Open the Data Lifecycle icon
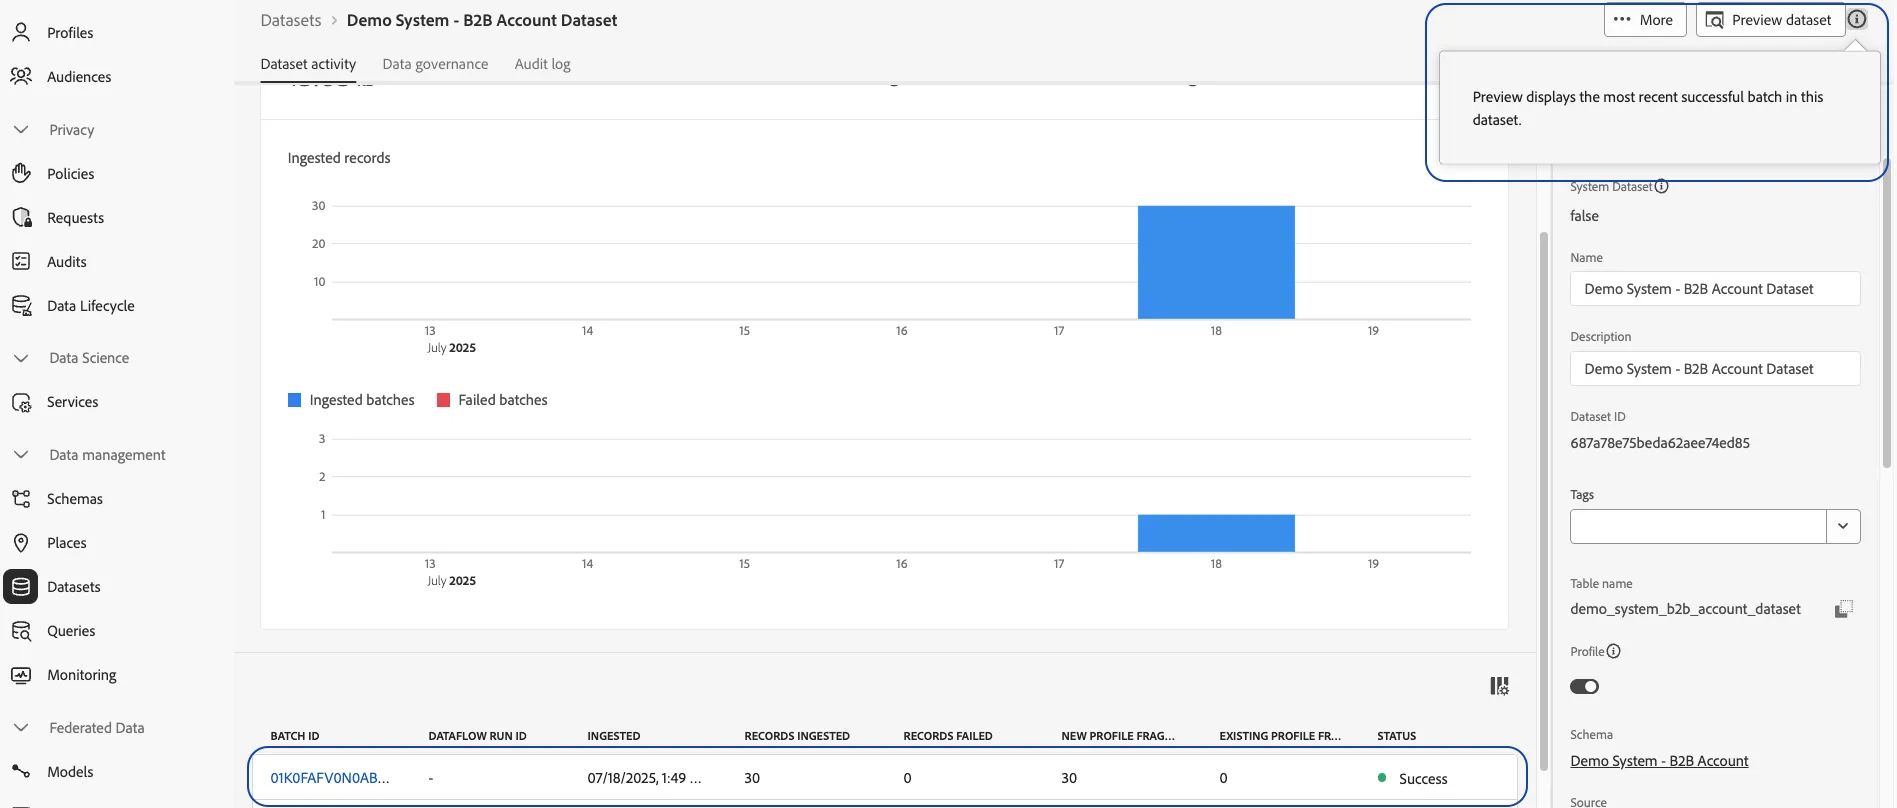Screen dimensions: 1897x808 (21, 305)
